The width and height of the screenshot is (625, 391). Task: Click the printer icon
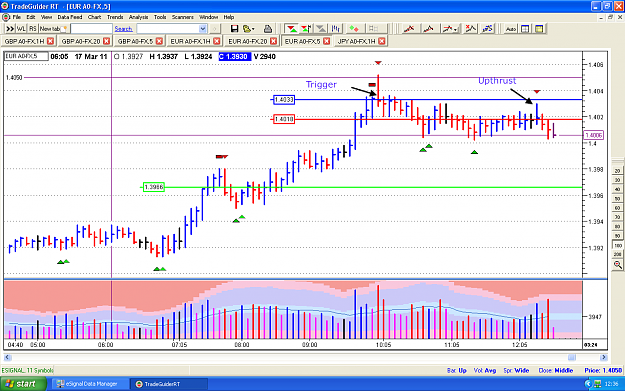(267, 29)
